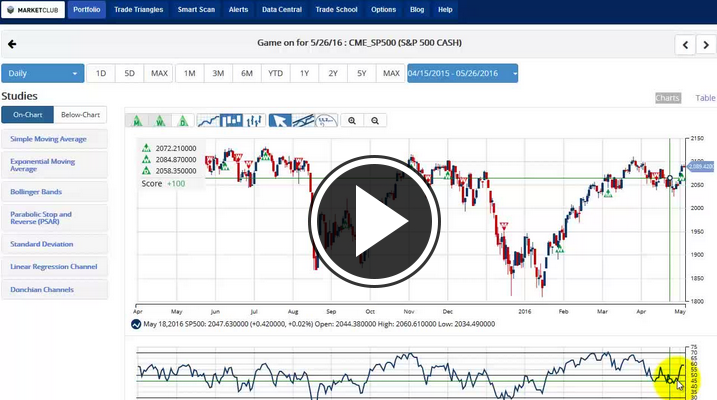This screenshot has height=400, width=717.
Task: Add Donchian Channels study
Action: coord(54,289)
